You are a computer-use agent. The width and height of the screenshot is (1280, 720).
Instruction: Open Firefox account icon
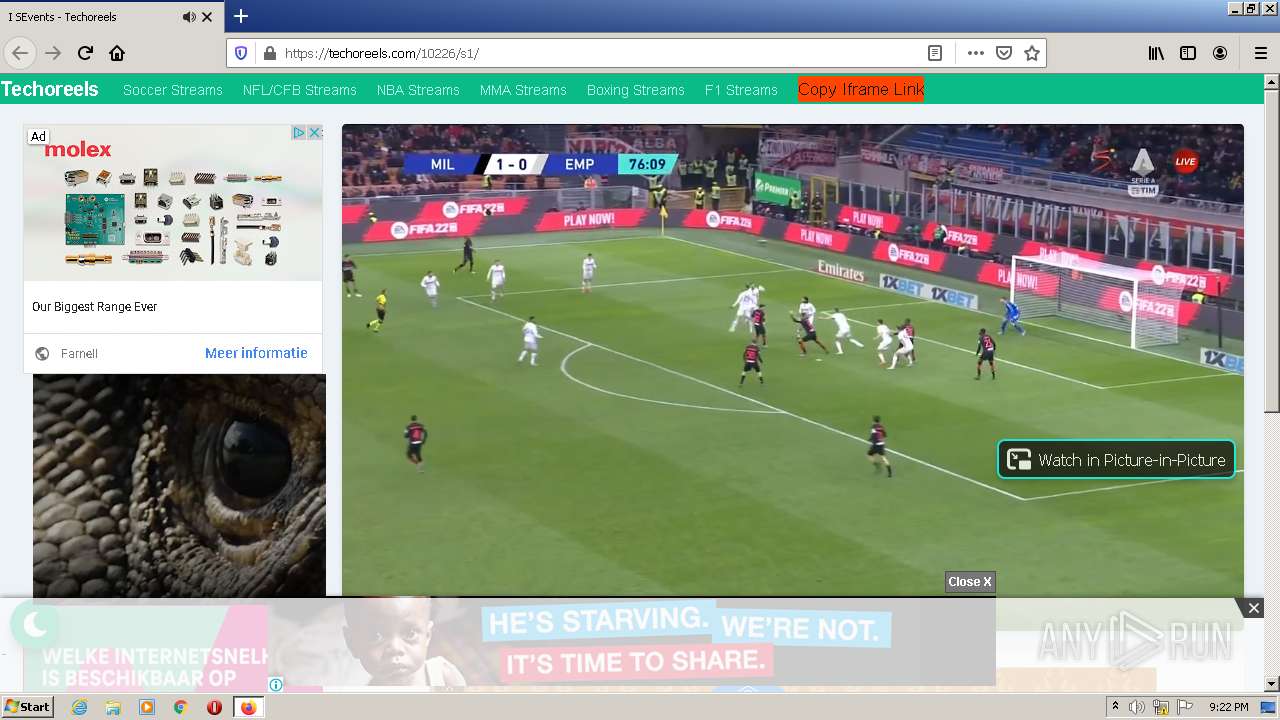(1220, 53)
